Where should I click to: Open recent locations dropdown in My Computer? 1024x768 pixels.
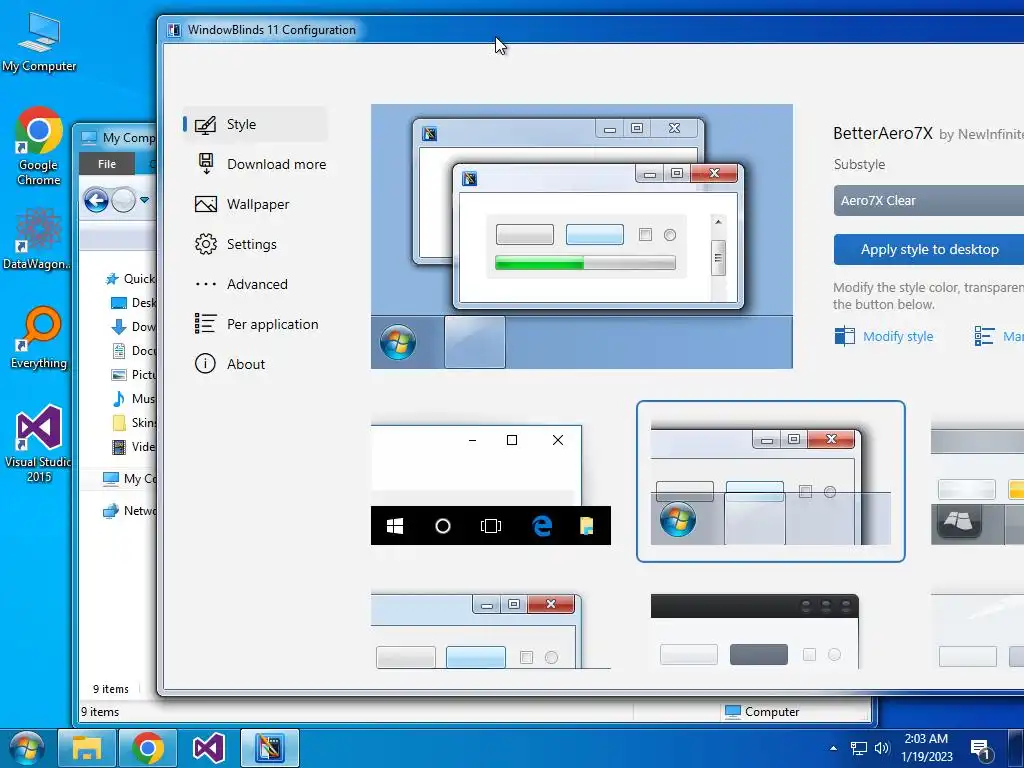(x=144, y=200)
